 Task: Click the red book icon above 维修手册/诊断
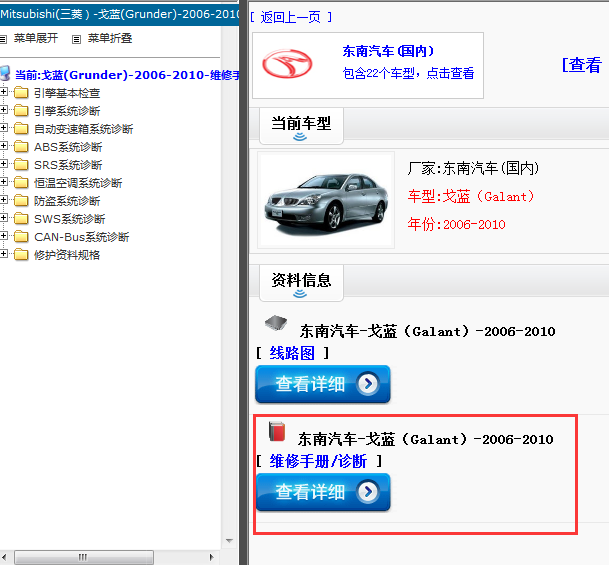277,431
